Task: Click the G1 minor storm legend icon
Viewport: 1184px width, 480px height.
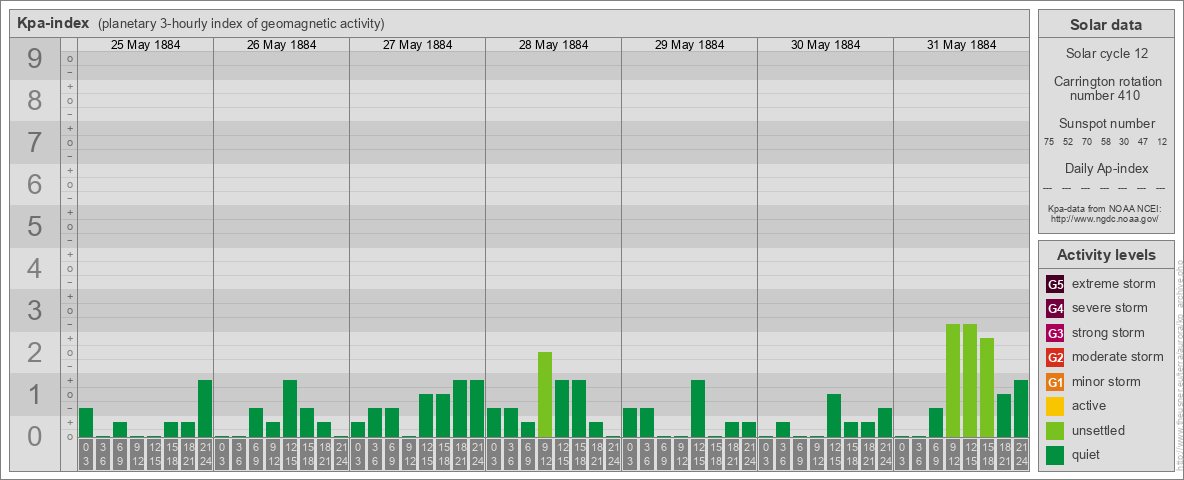Action: (1055, 382)
